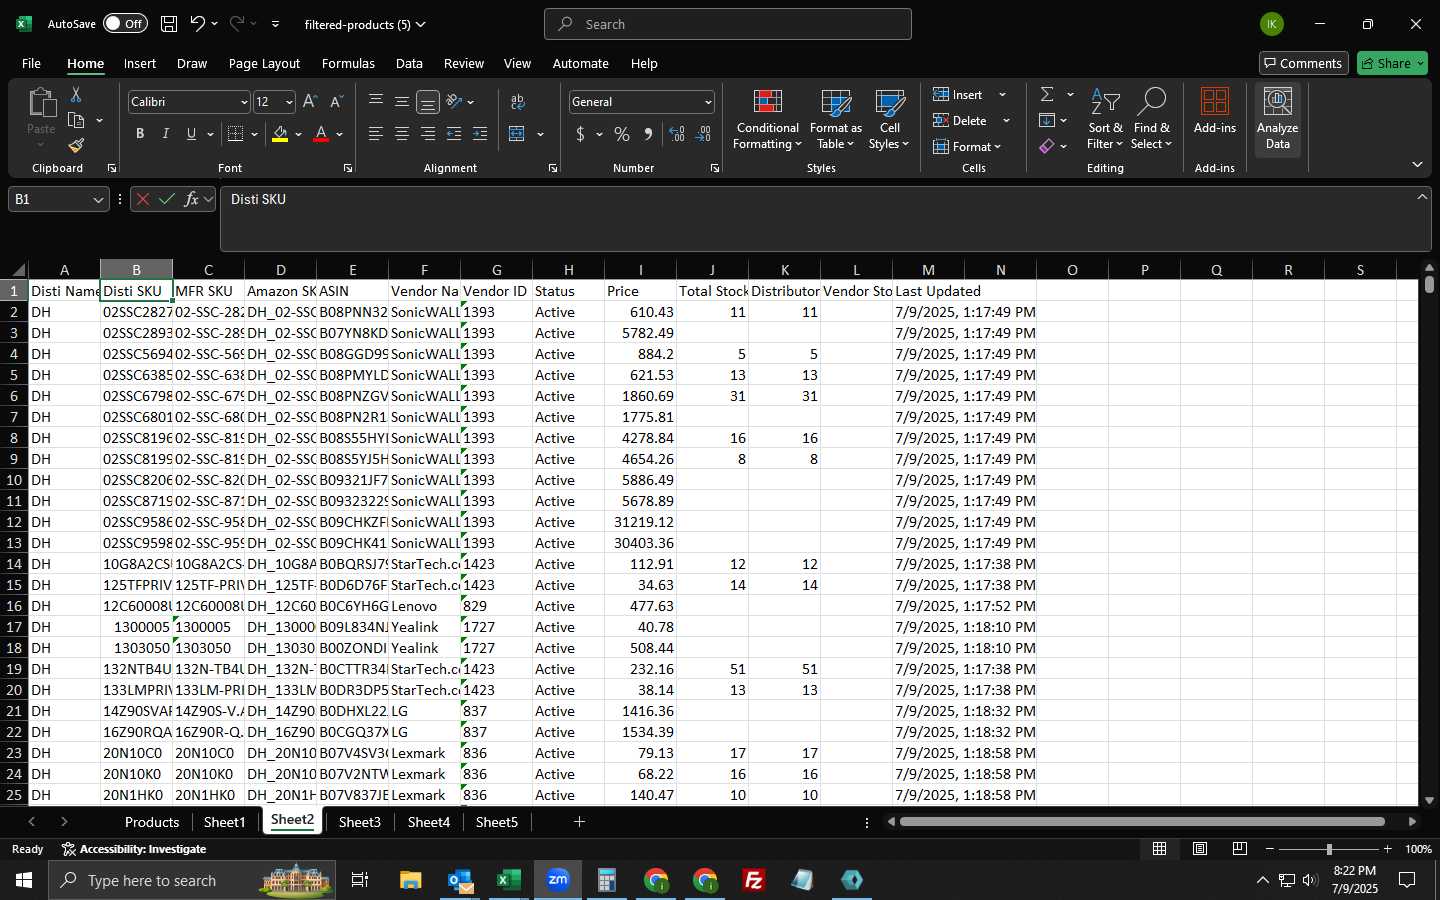Toggle Top Align for cell text
Image resolution: width=1440 pixels, height=900 pixels.
[x=376, y=102]
